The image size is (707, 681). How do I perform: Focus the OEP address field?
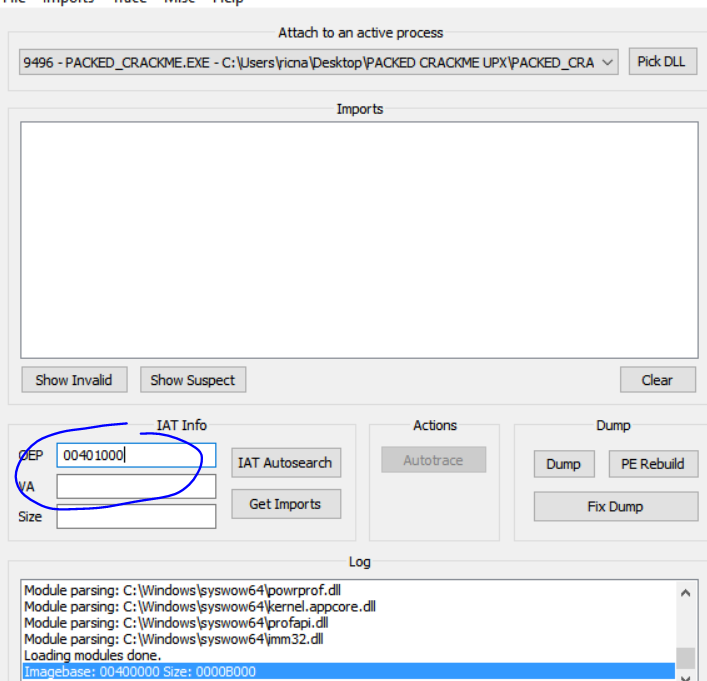point(136,455)
